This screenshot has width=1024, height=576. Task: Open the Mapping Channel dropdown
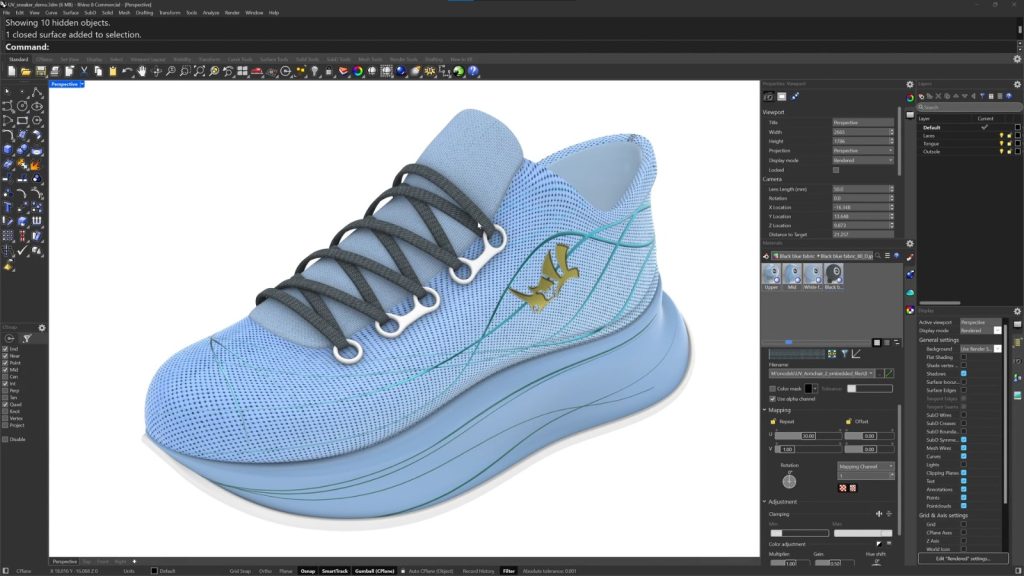[865, 466]
